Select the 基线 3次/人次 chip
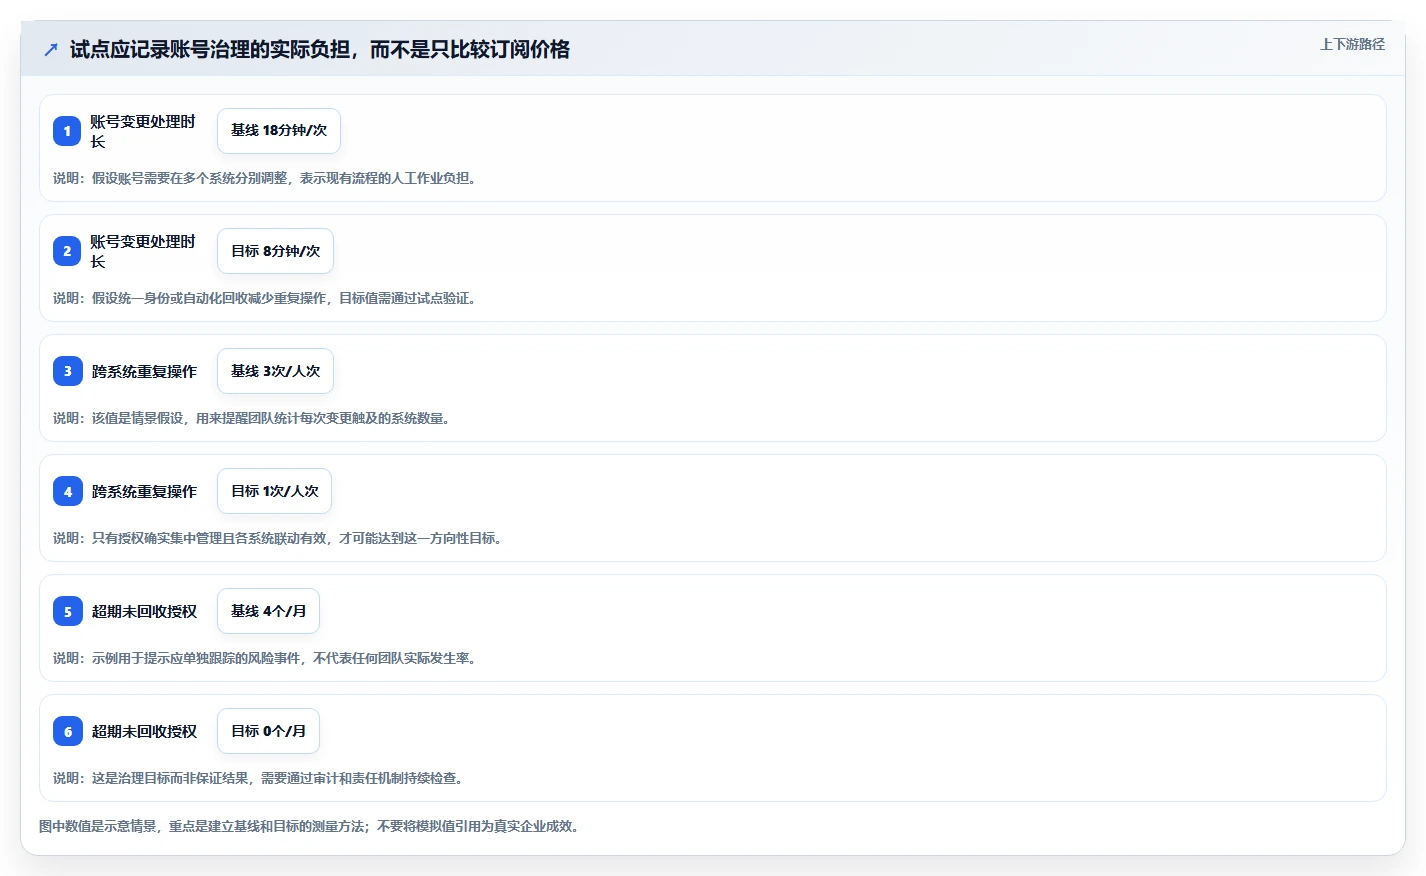 [275, 371]
